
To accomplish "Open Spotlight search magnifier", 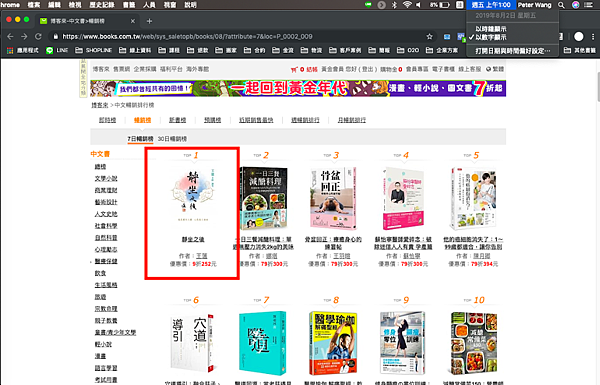I will coord(561,5).
